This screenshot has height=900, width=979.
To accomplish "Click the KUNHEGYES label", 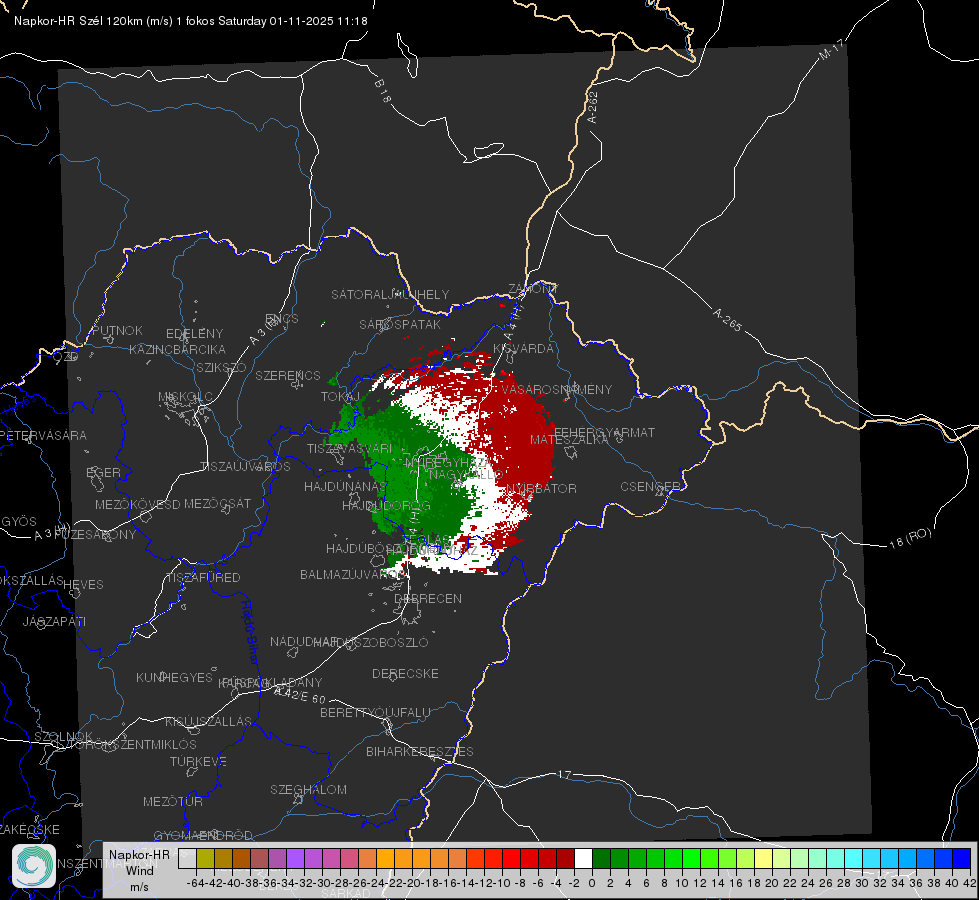I will (x=174, y=677).
